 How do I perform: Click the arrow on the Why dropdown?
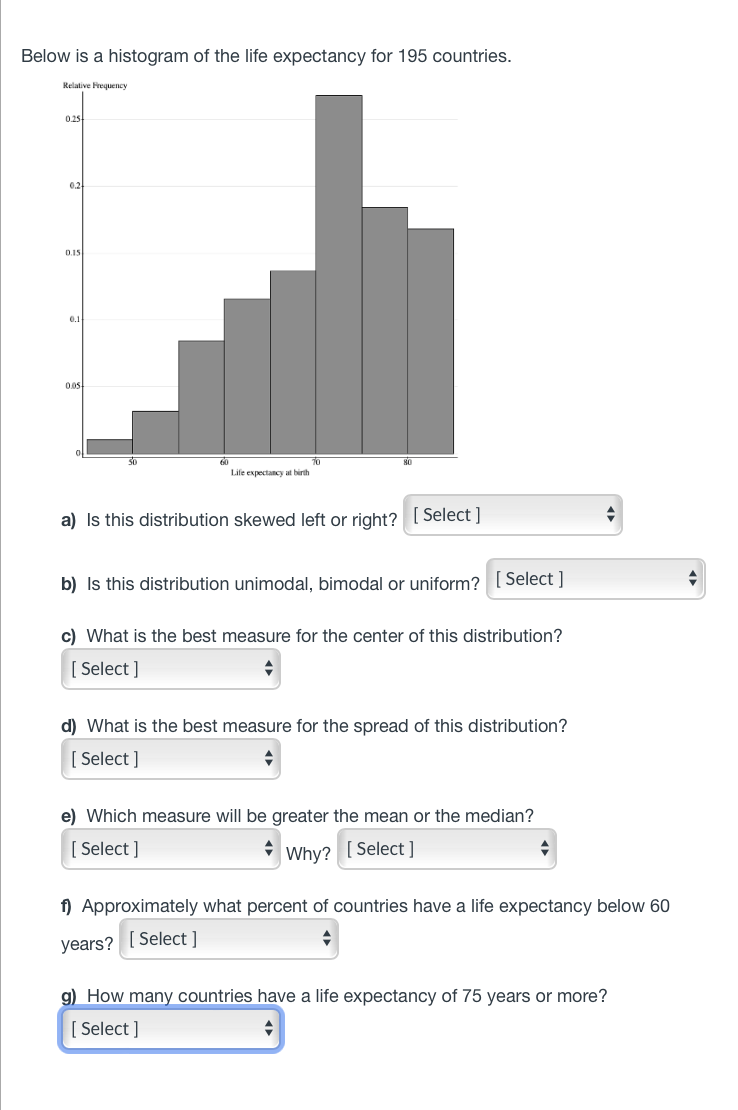click(x=545, y=848)
